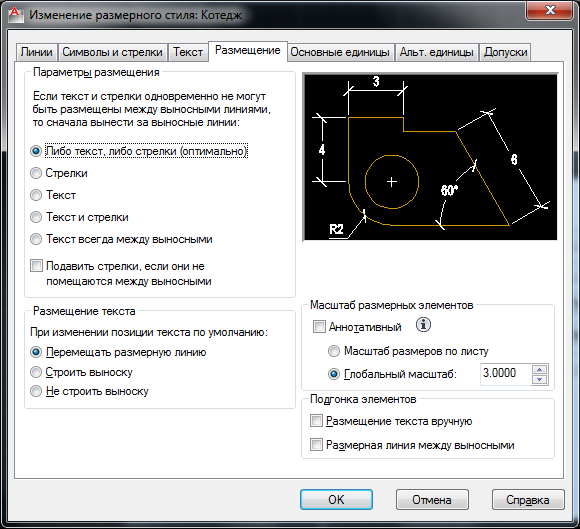The height and width of the screenshot is (529, 580).
Task: Enable Подавить стрелки checkbox
Action: tap(36, 266)
